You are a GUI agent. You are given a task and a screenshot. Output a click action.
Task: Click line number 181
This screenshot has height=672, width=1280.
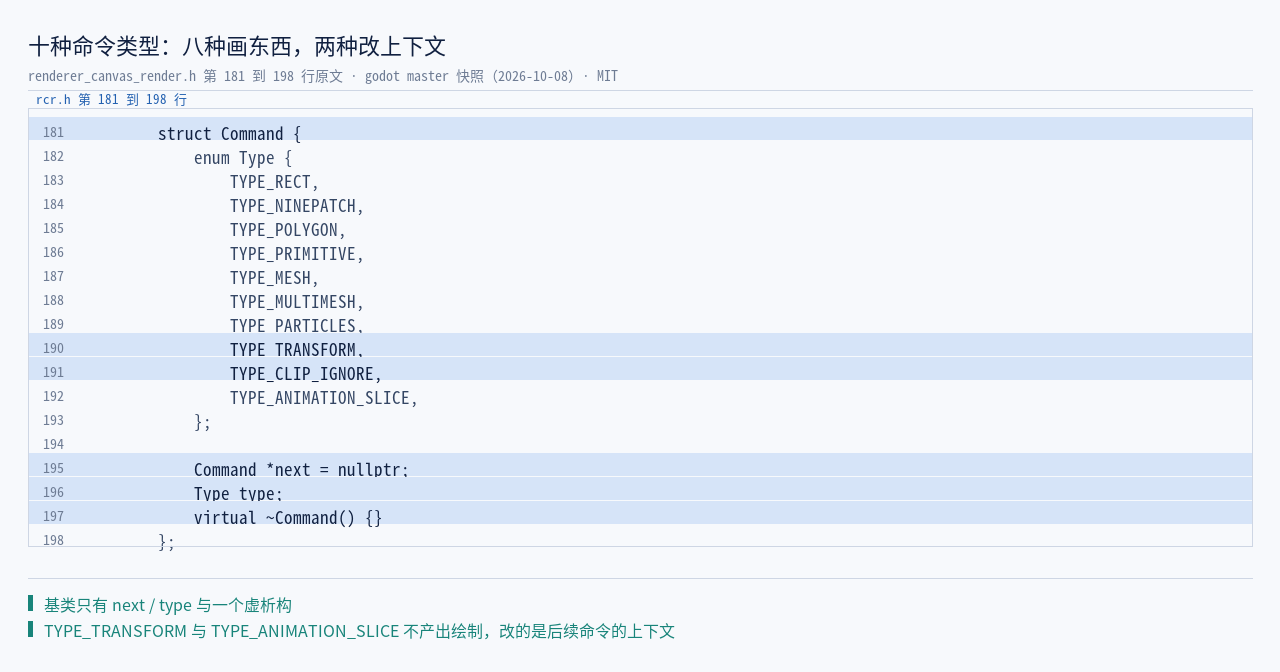click(53, 133)
